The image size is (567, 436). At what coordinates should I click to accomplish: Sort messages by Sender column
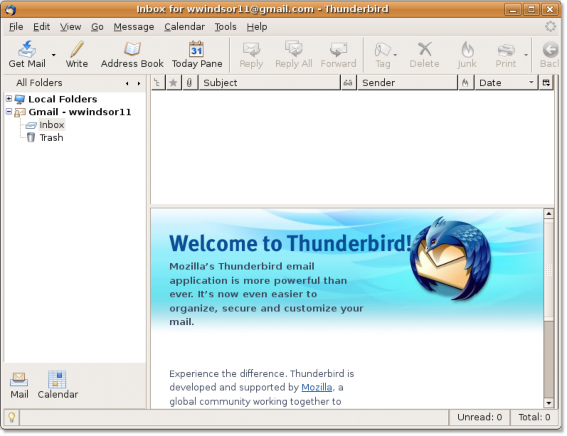coord(407,83)
